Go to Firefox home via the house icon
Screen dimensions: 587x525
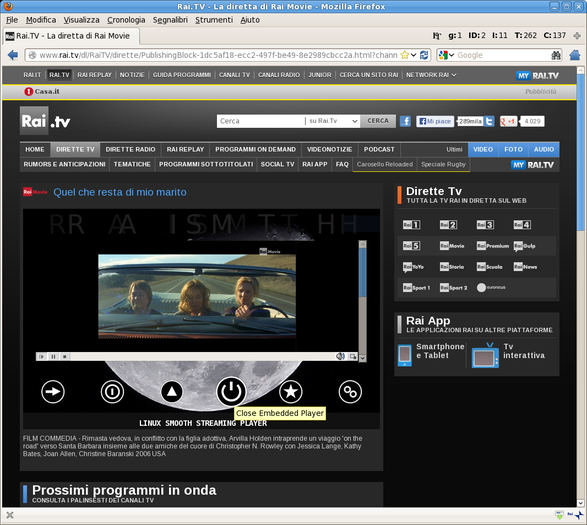[575, 55]
